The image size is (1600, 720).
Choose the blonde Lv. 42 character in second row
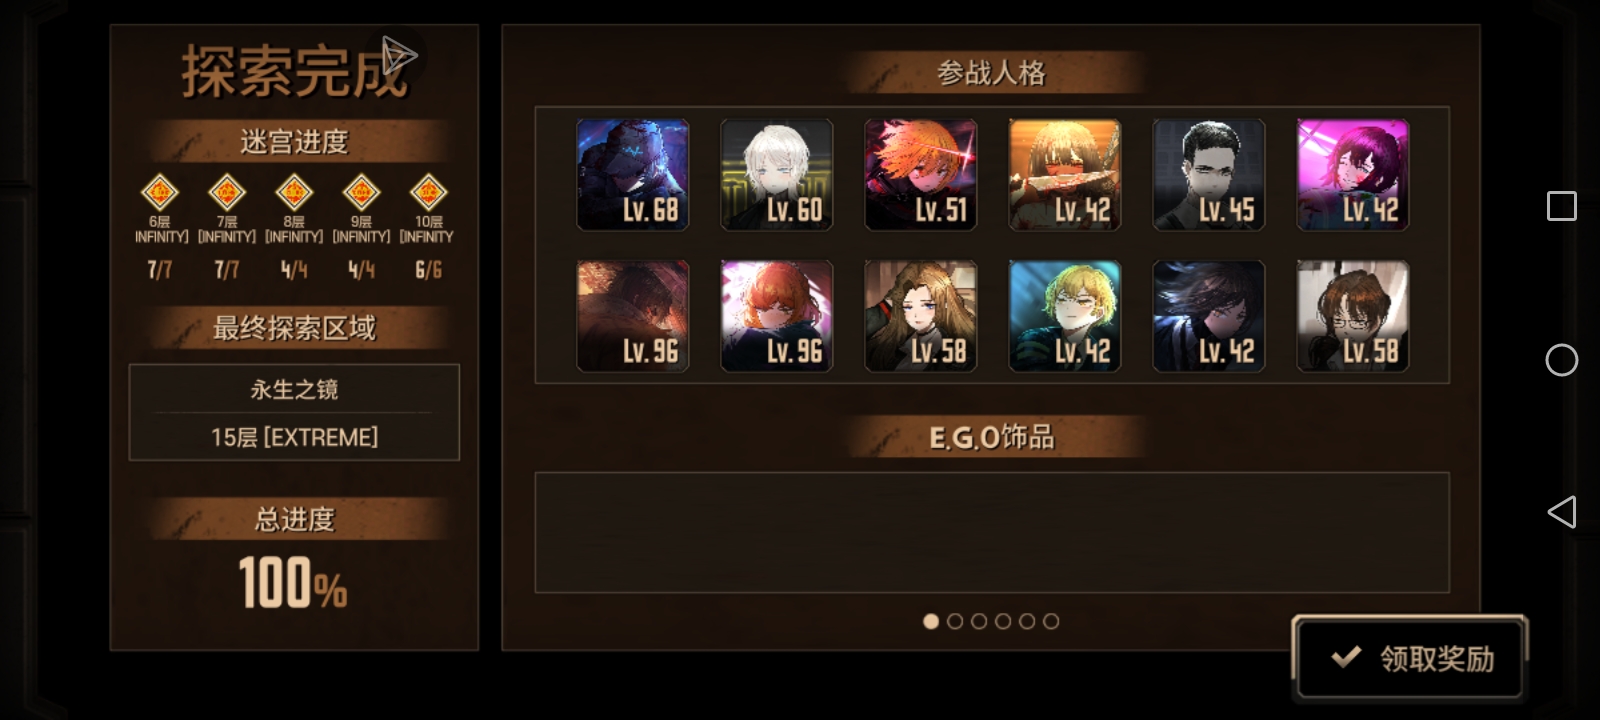pyautogui.click(x=1065, y=316)
